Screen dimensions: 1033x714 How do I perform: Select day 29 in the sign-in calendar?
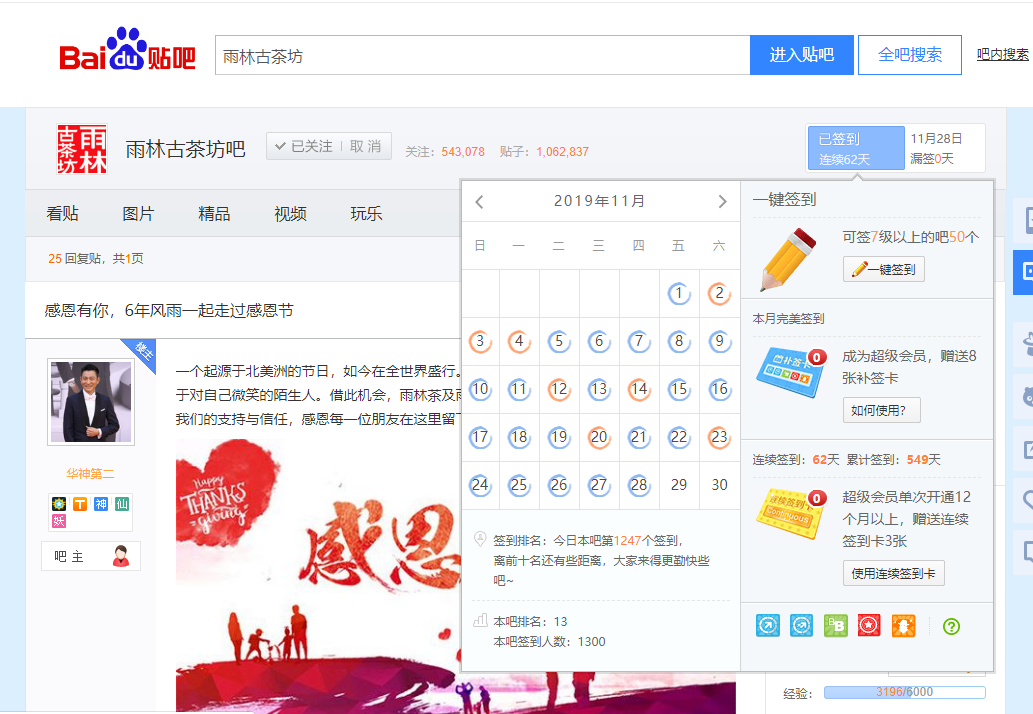(x=679, y=485)
